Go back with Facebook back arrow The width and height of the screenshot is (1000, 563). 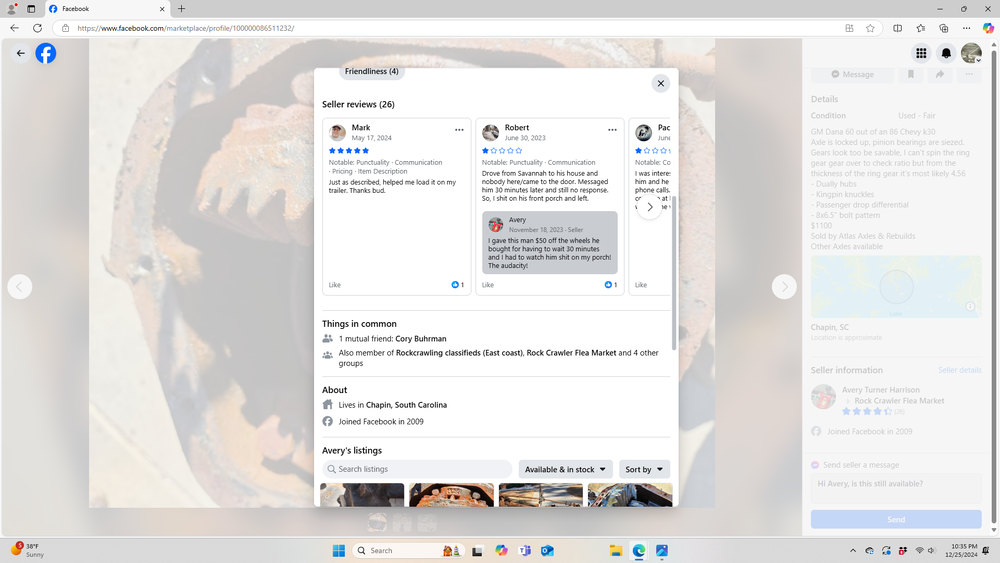[x=20, y=54]
